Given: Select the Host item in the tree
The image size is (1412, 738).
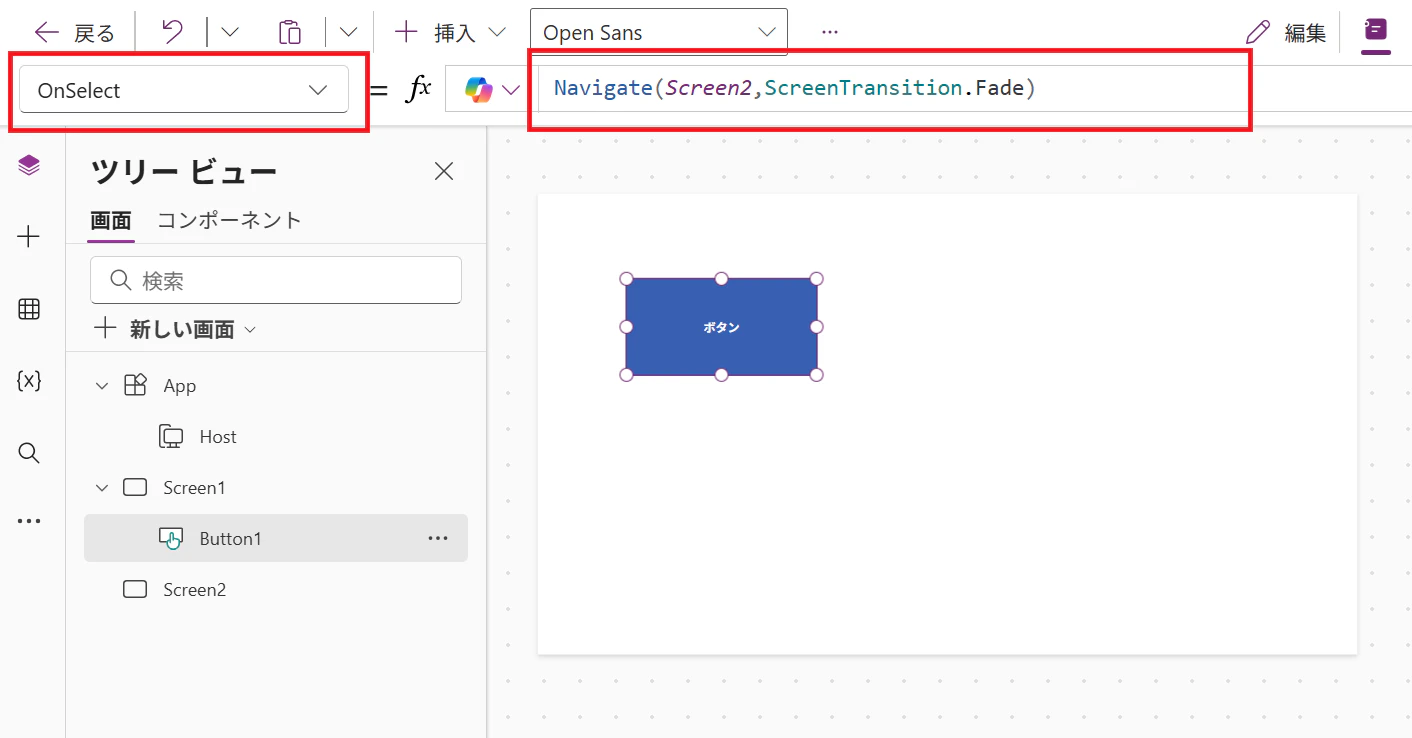Looking at the screenshot, I should [218, 437].
